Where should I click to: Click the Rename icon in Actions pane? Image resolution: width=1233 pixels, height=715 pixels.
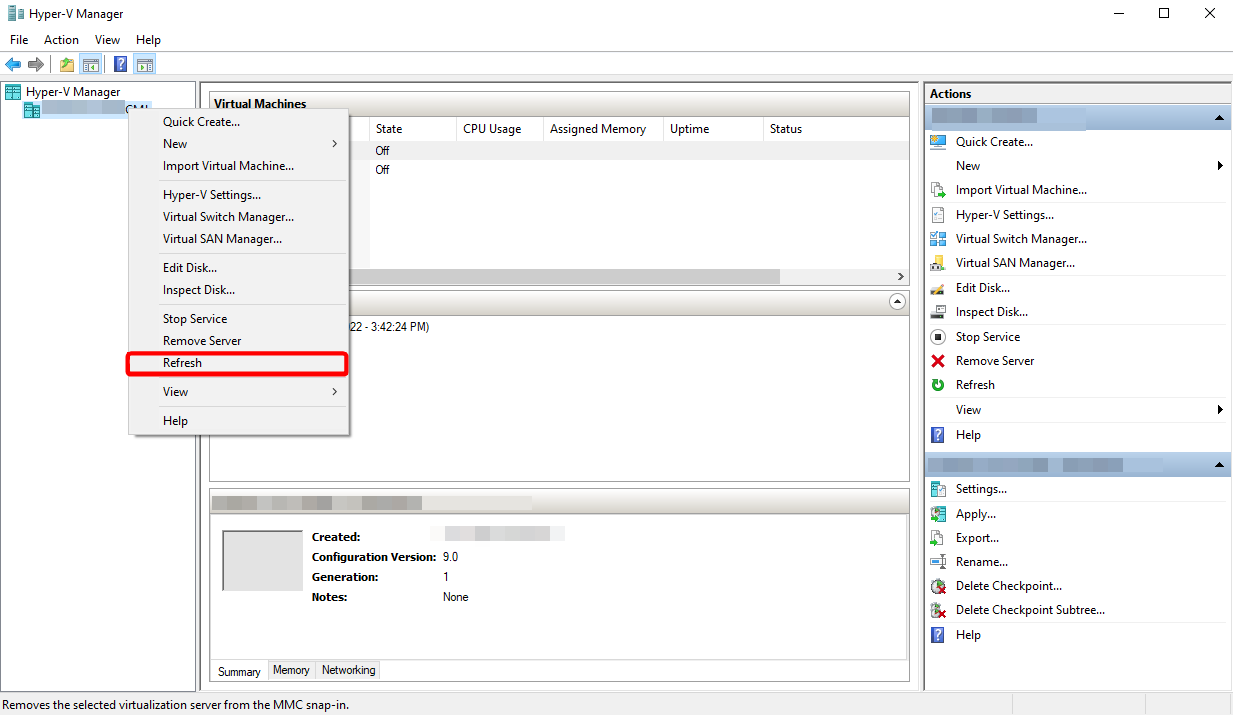tap(938, 562)
